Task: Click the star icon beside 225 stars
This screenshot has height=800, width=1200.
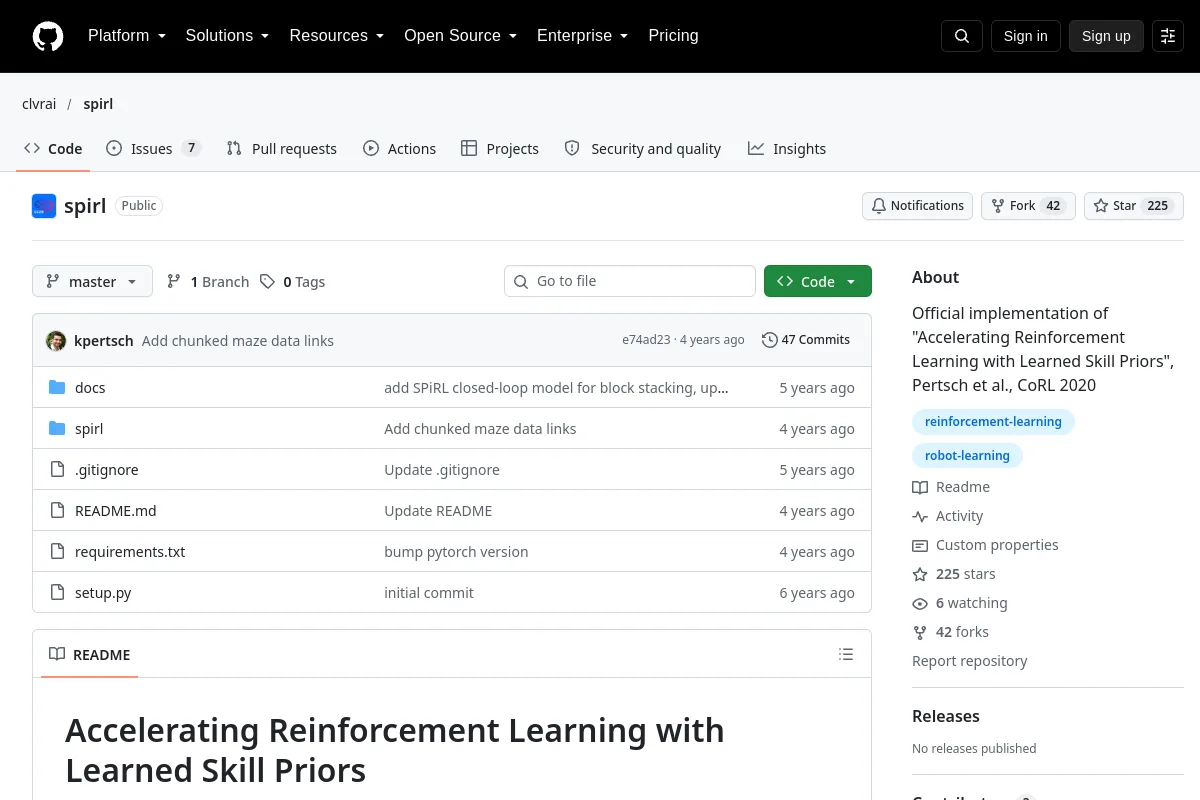Action: coord(920,574)
